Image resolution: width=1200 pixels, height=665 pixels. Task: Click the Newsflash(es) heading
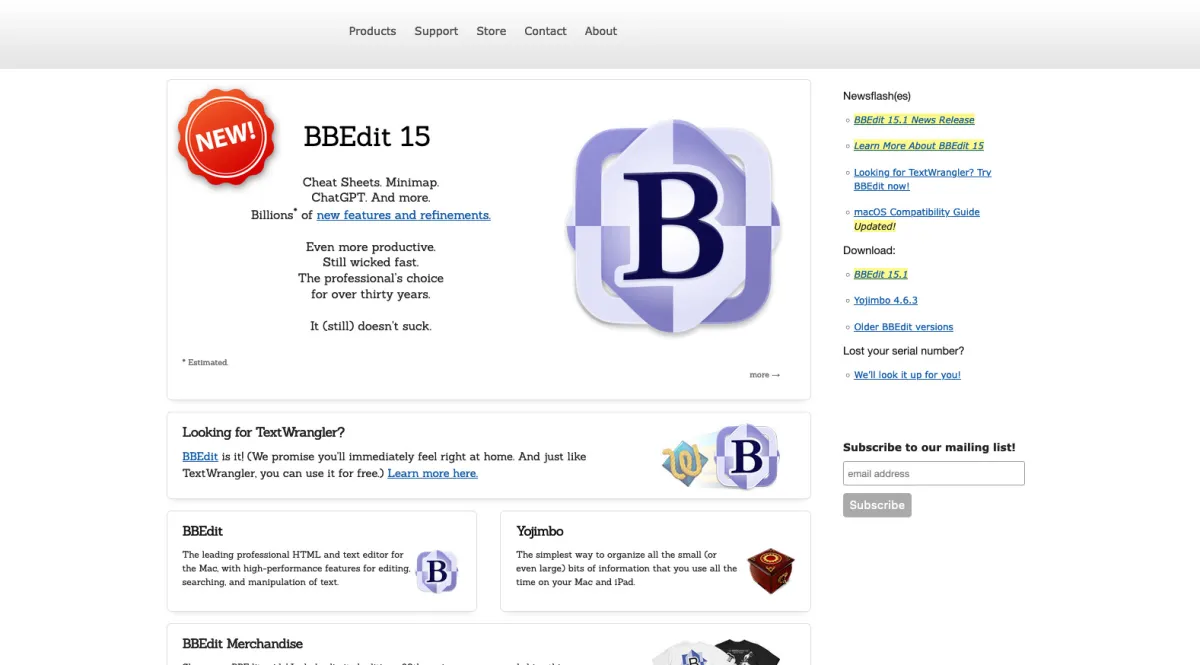877,96
